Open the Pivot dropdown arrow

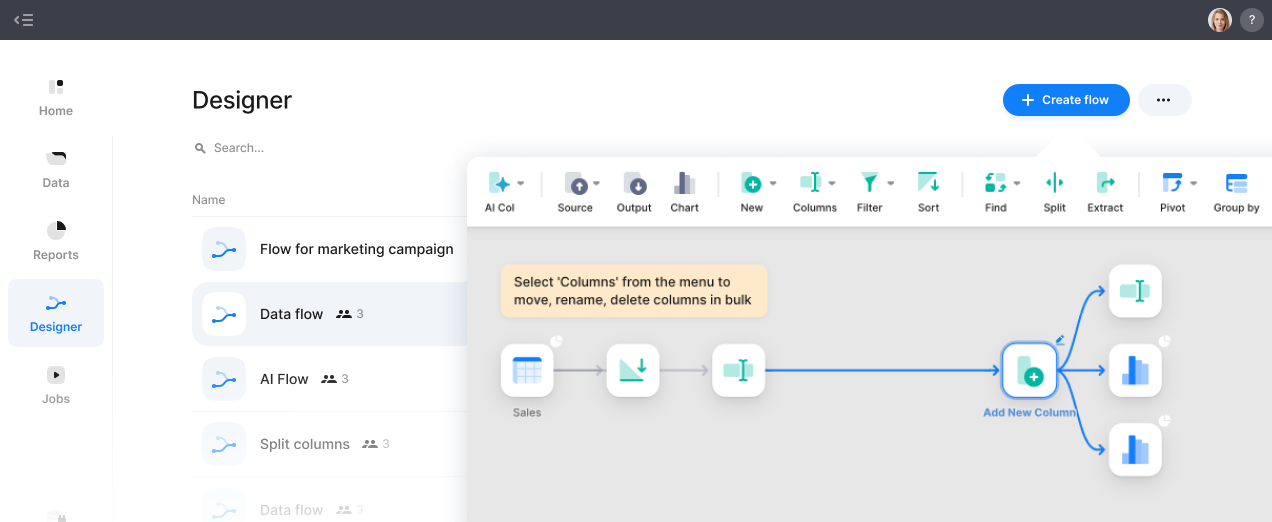[1193, 184]
